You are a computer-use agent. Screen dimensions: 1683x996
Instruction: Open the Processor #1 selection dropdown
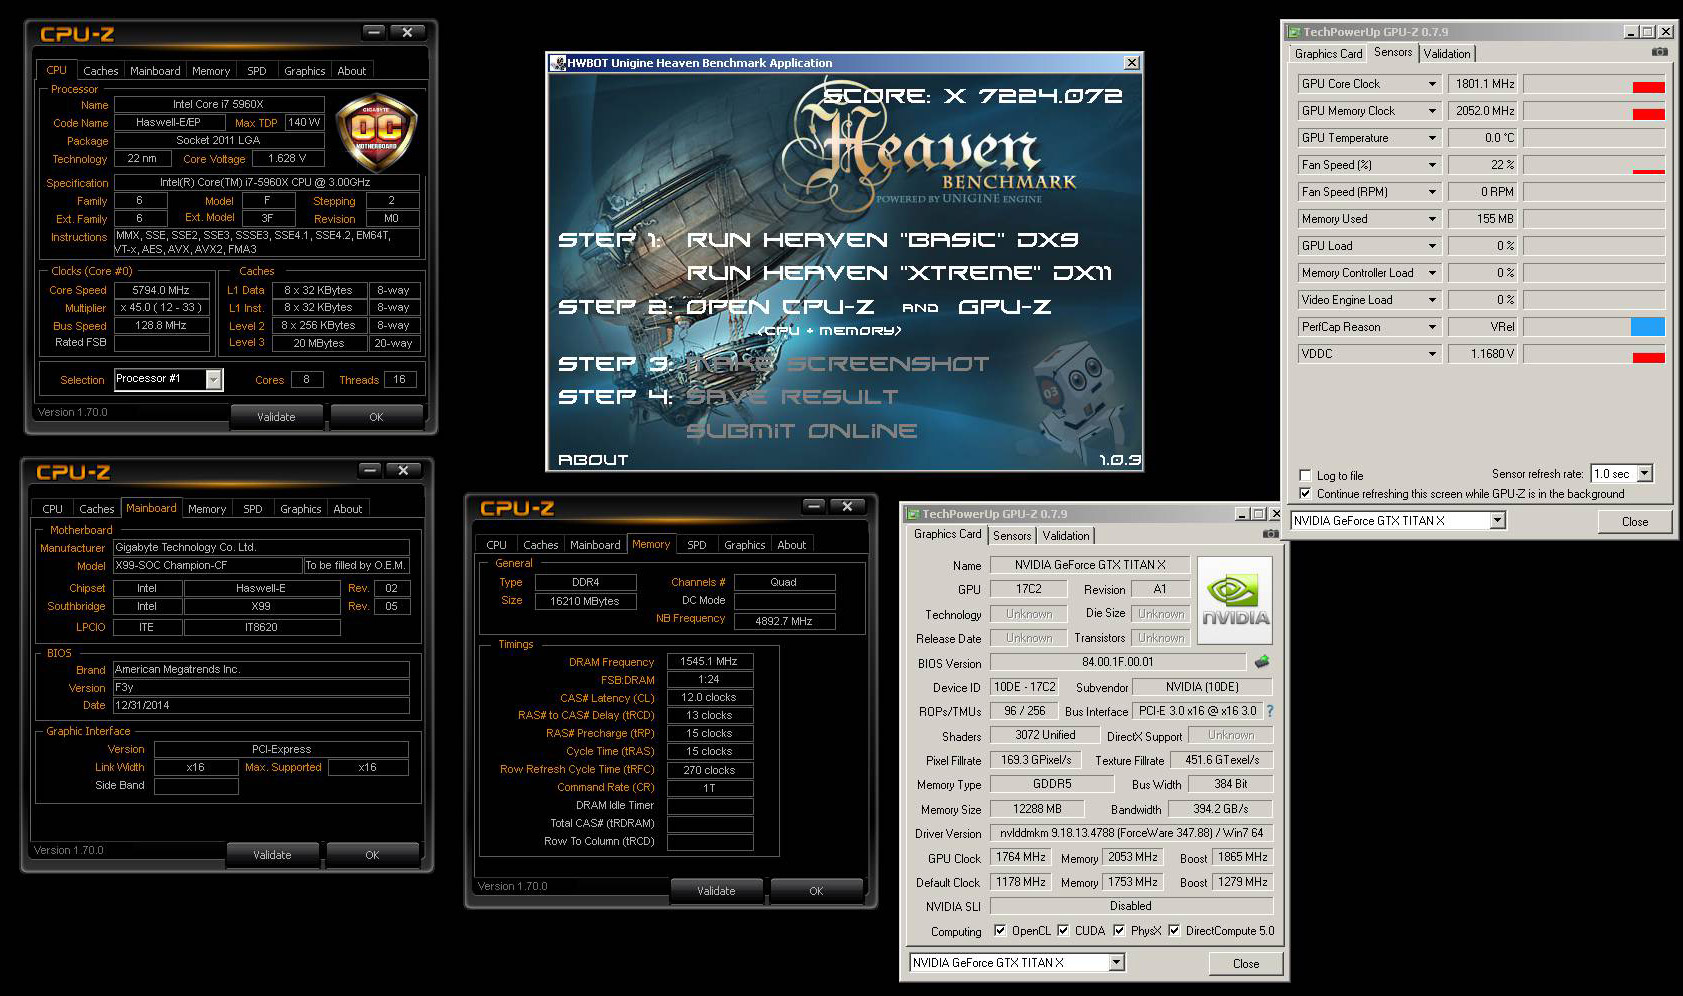(x=213, y=379)
